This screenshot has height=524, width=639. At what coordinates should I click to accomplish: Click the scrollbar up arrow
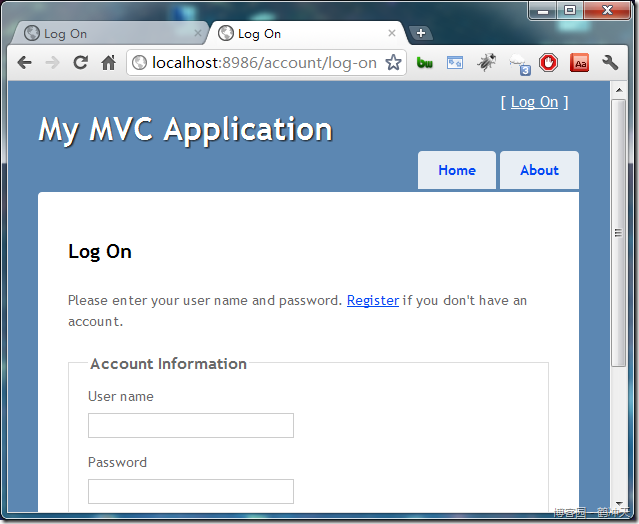[x=619, y=90]
